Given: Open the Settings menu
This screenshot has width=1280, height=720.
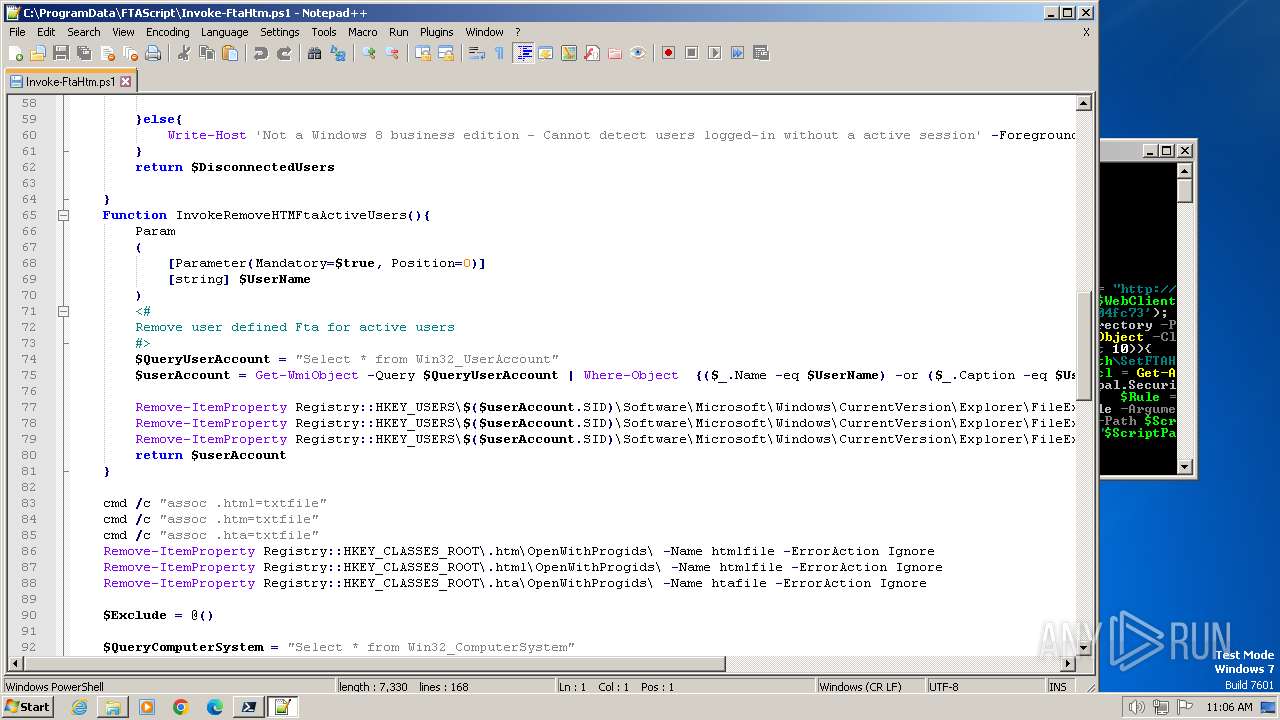Looking at the screenshot, I should click(279, 32).
